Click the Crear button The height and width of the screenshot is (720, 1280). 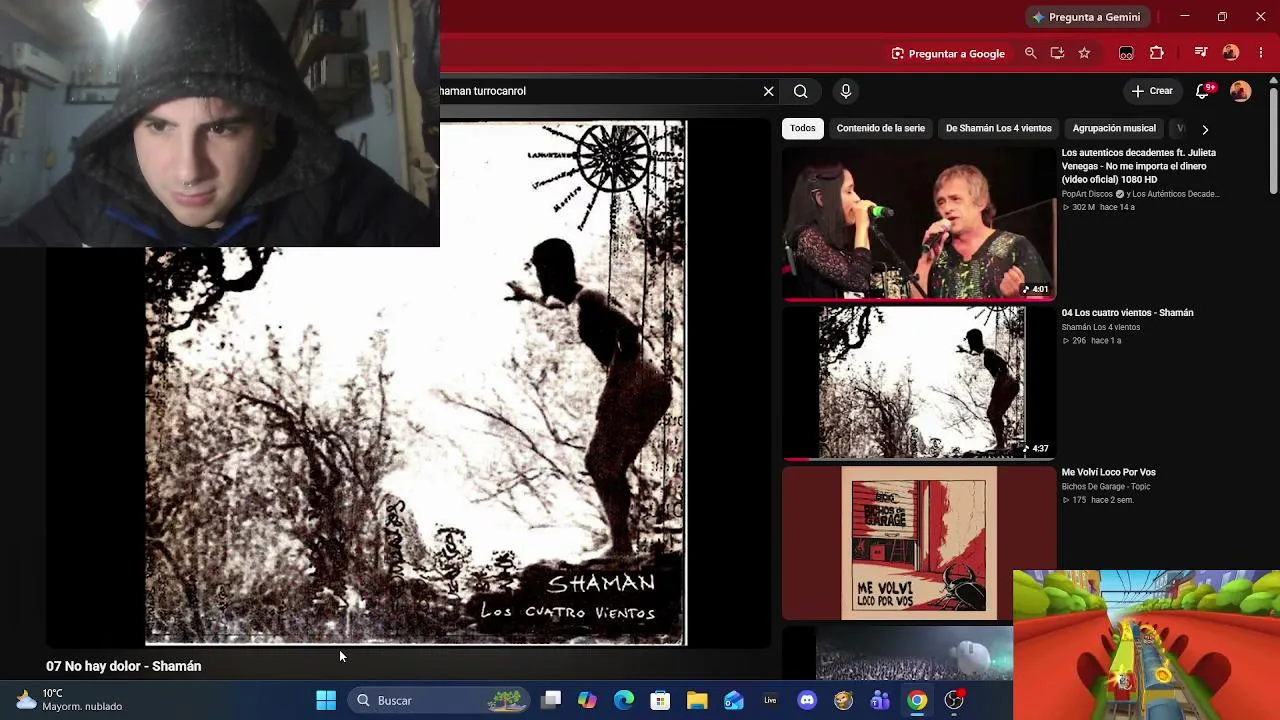[x=1152, y=91]
